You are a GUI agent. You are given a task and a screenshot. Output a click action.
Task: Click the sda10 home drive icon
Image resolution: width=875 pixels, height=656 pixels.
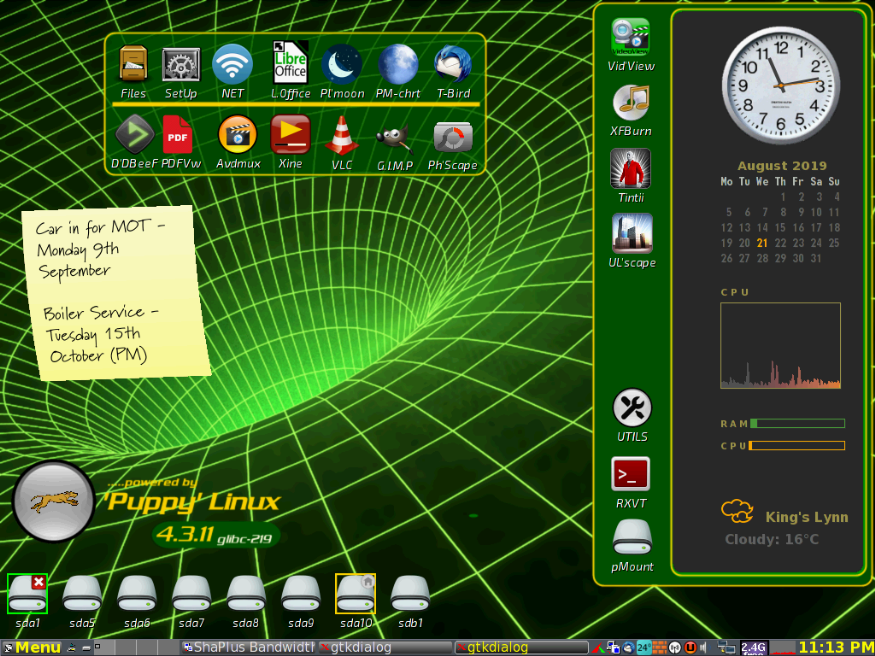click(355, 594)
